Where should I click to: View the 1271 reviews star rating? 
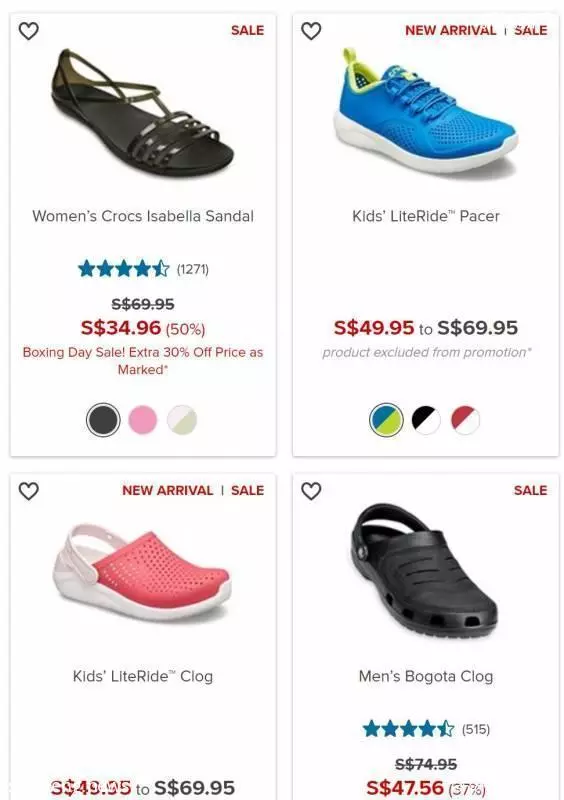143,268
